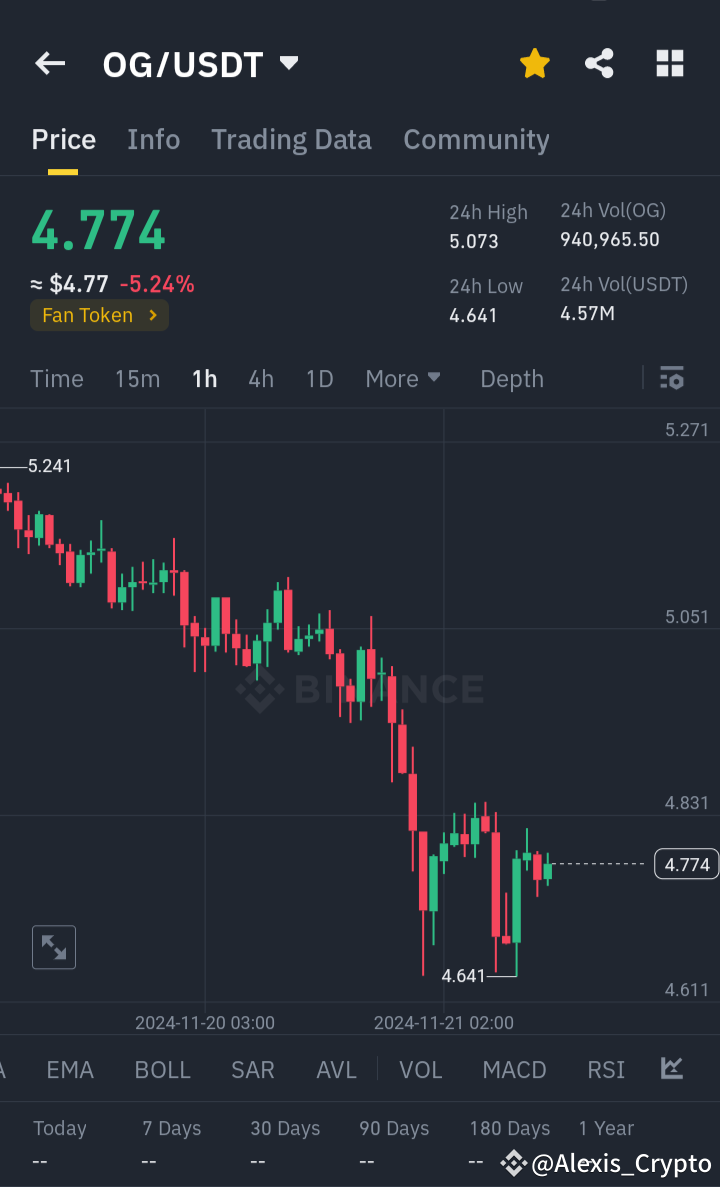Open the grid layout icon top right
The width and height of the screenshot is (720, 1187).
[669, 63]
